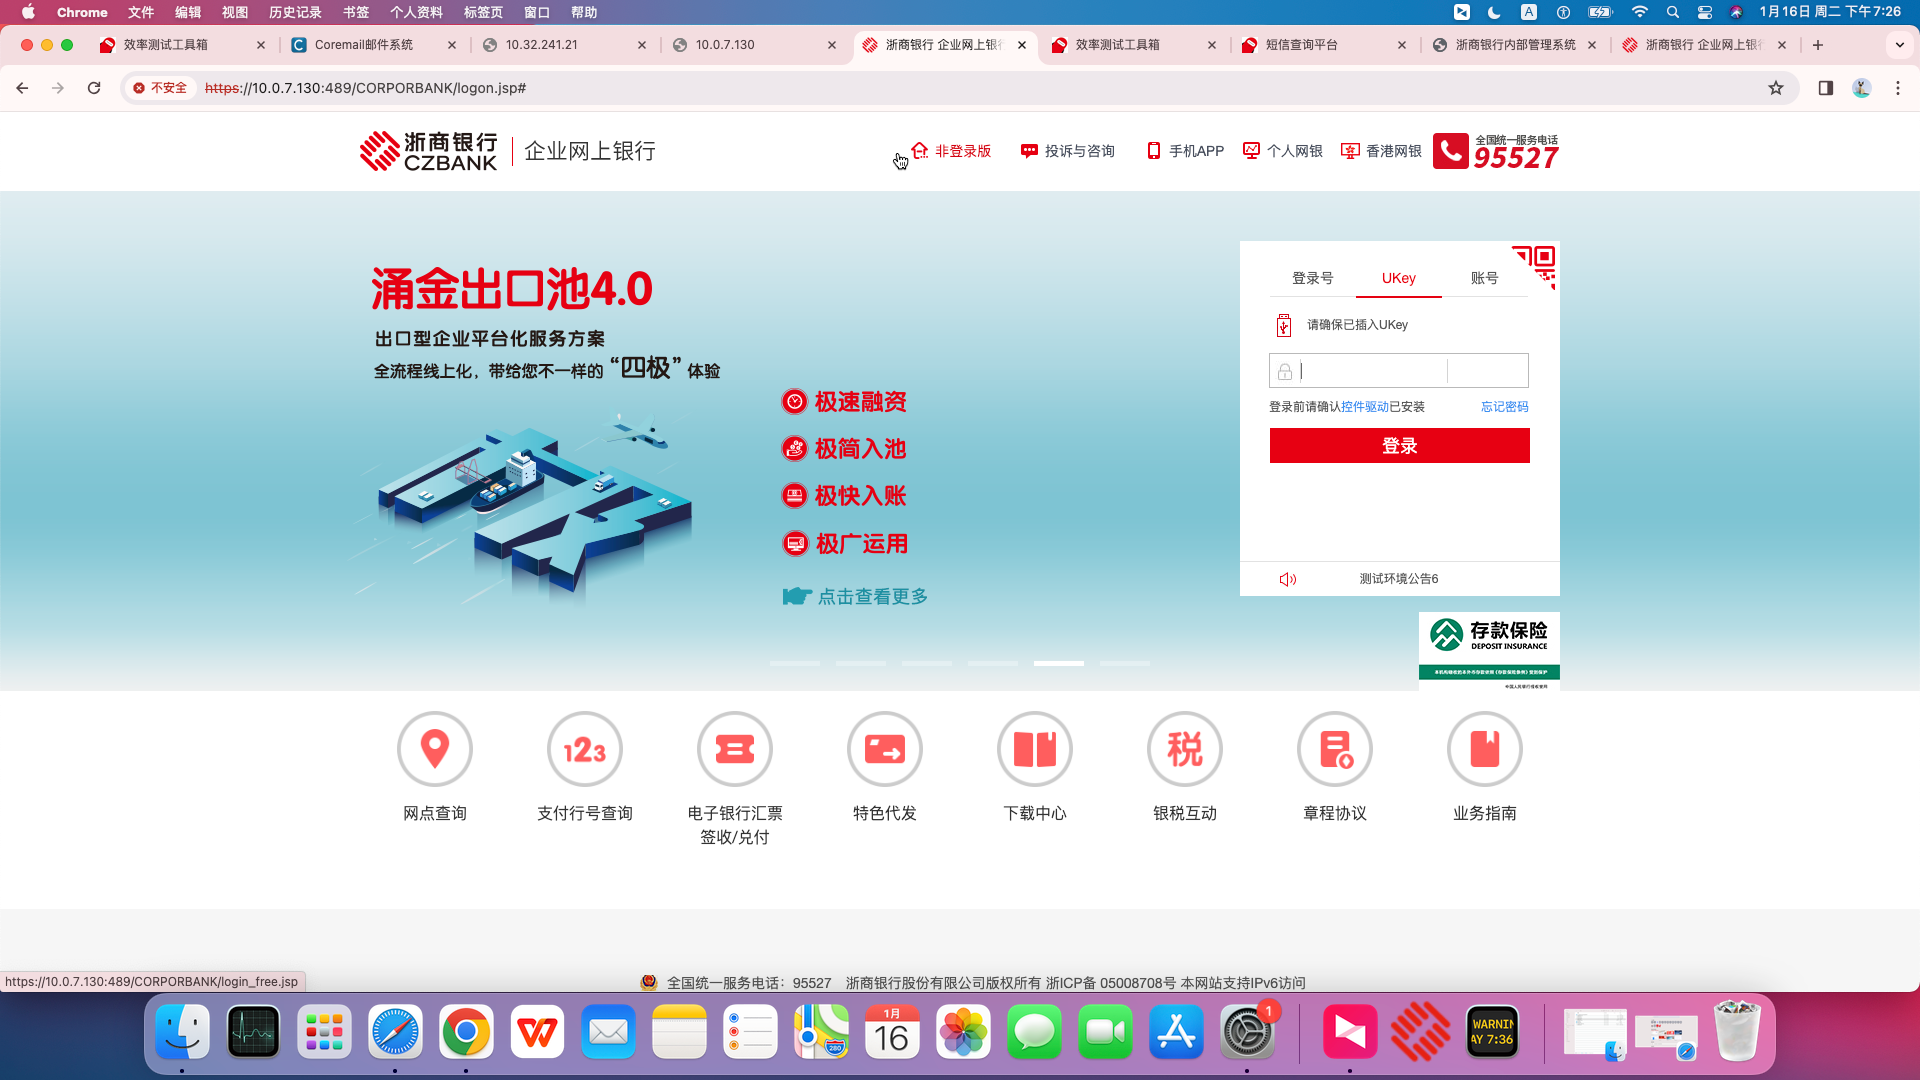Launch Safari from the dock

pyautogui.click(x=395, y=1032)
